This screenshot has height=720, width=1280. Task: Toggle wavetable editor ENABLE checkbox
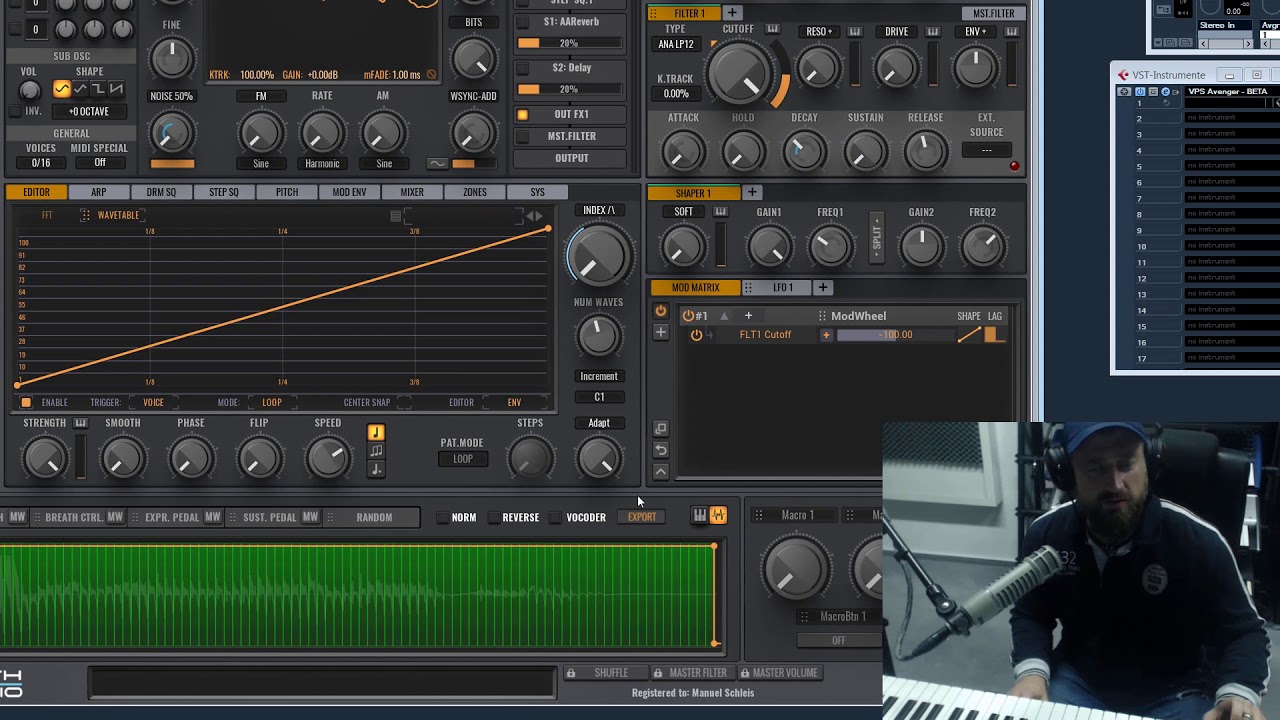(26, 403)
